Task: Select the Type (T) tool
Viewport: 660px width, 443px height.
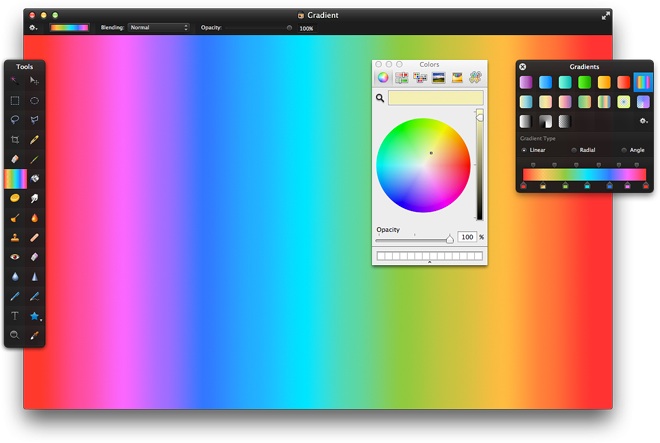Action: coord(15,316)
